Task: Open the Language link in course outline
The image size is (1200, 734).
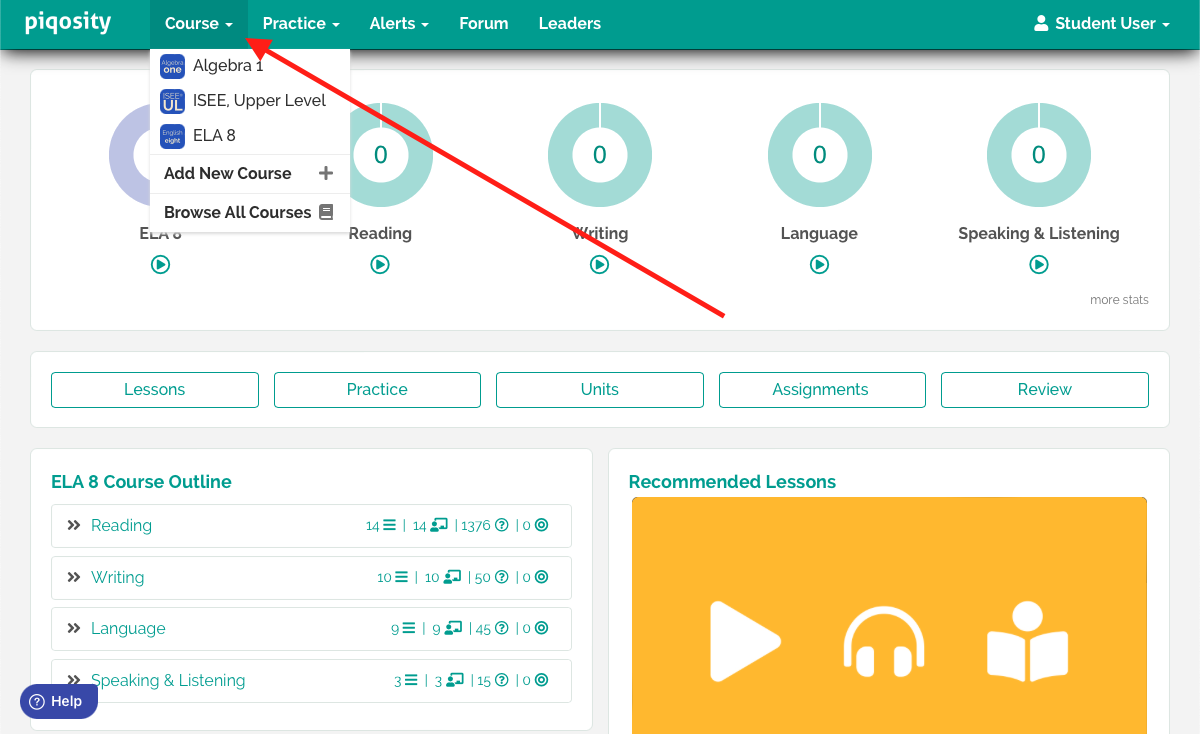Action: pos(128,628)
